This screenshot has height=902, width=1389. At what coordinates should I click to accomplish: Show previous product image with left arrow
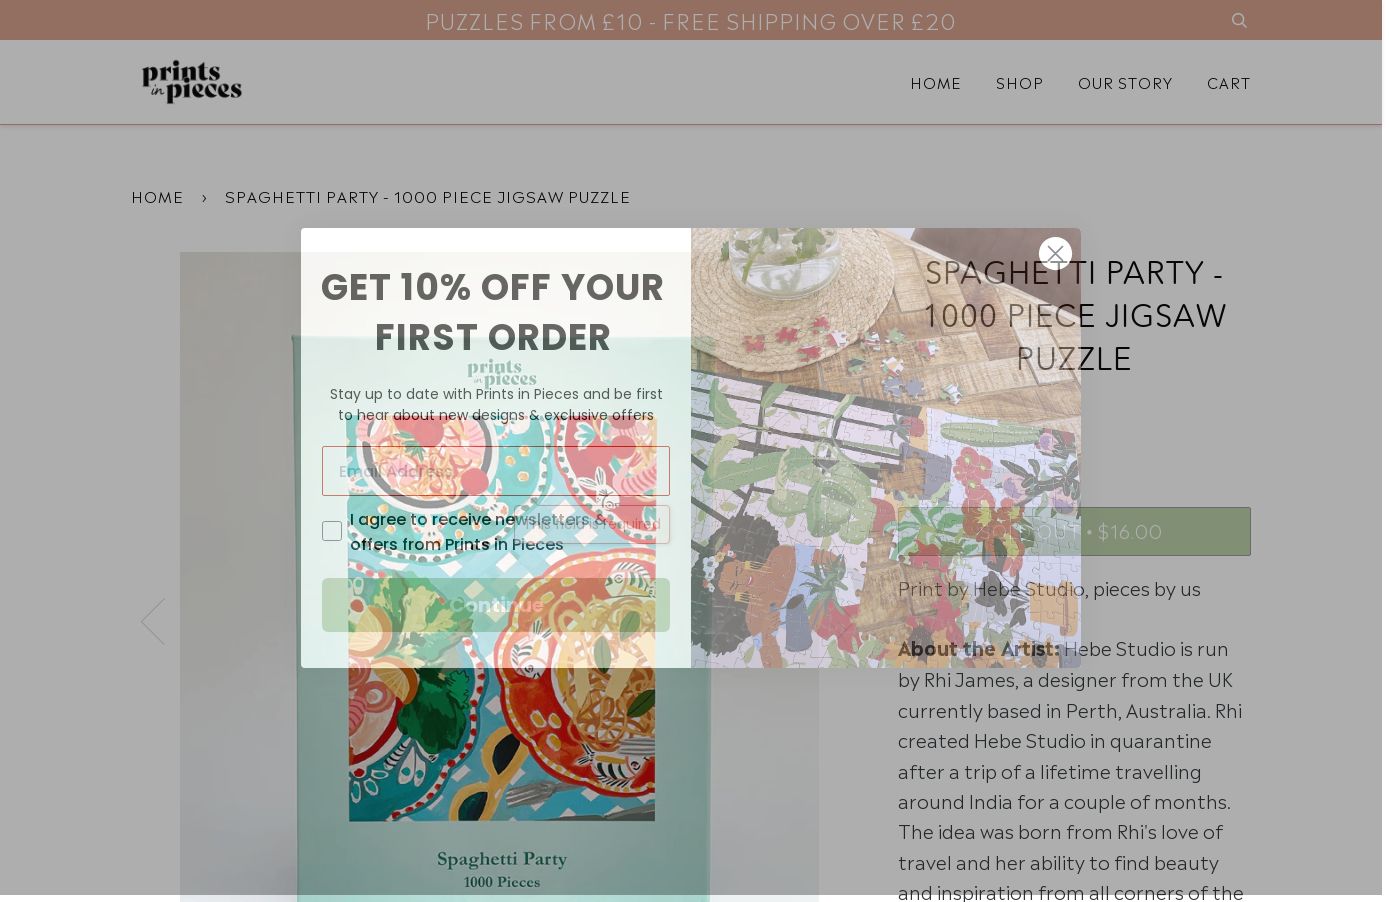[153, 621]
